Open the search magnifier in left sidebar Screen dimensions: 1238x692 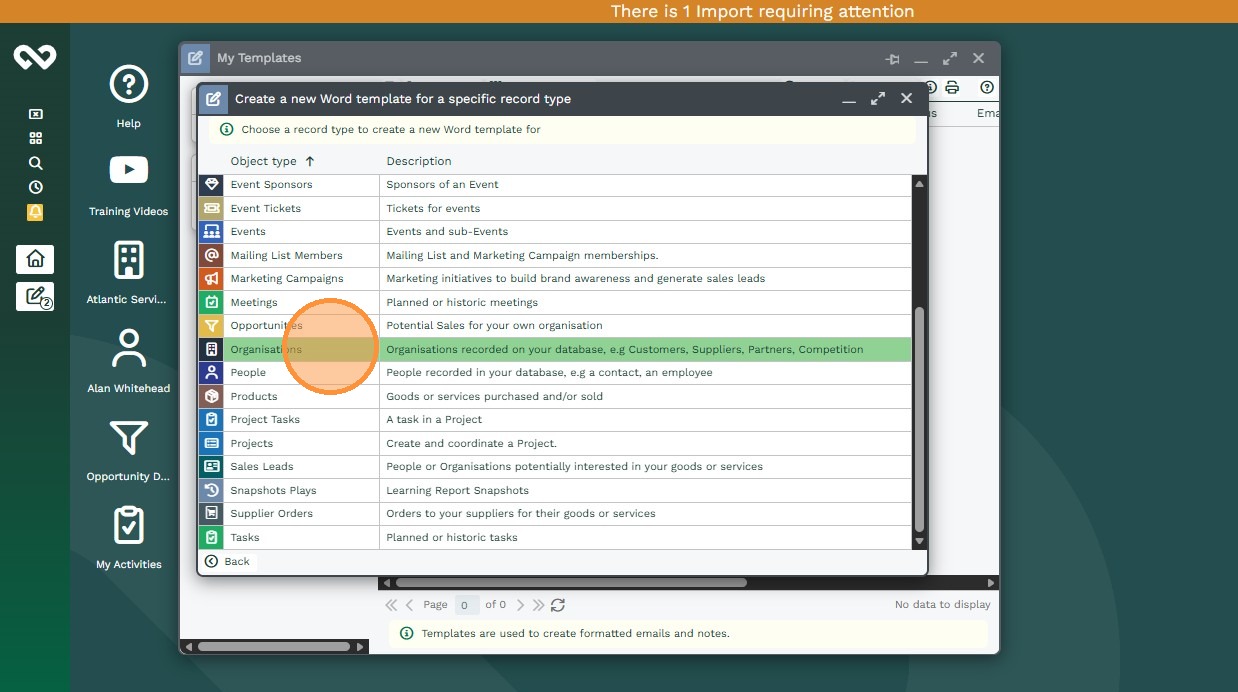tap(35, 163)
